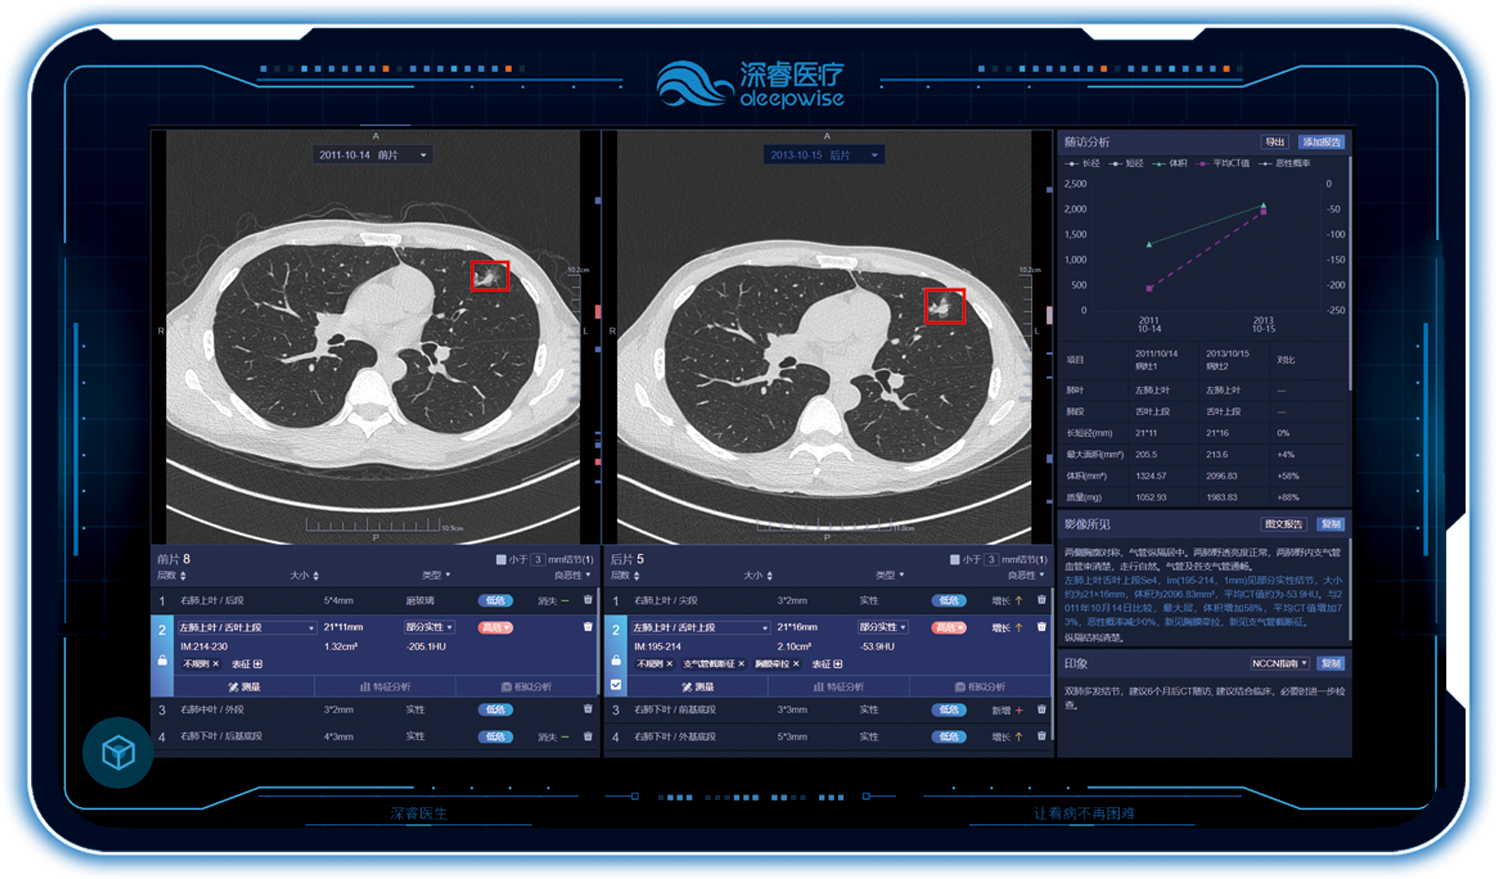1496x879 pixels.
Task: Switch to the 相似分析 tab in 后片 nodule 2
Action: pyautogui.click(x=980, y=686)
